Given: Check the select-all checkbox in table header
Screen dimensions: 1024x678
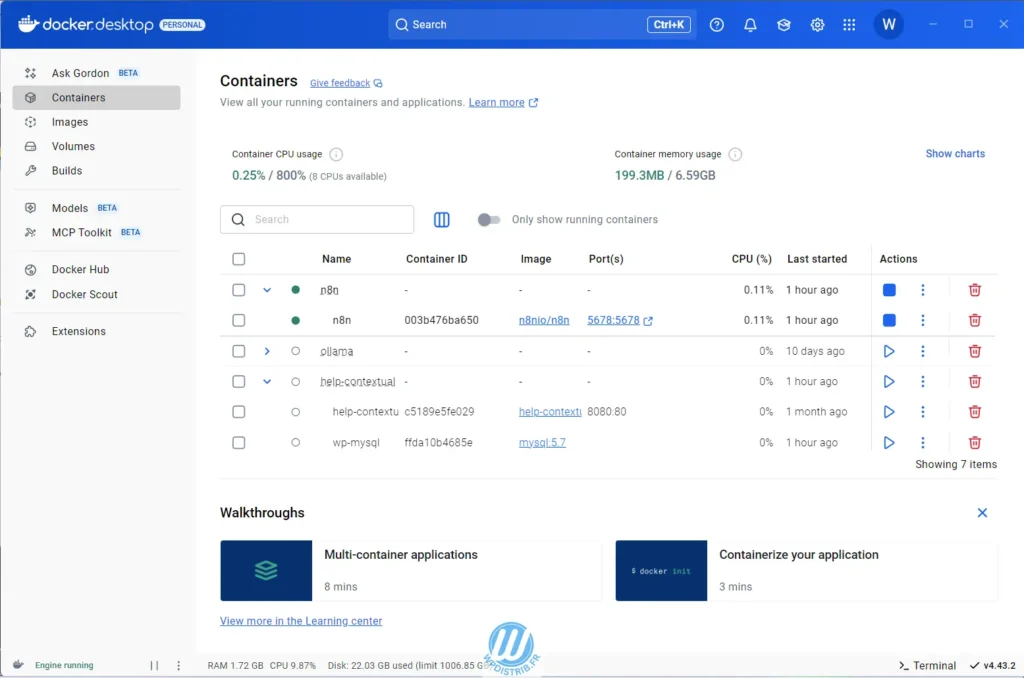Looking at the screenshot, I should [x=238, y=259].
